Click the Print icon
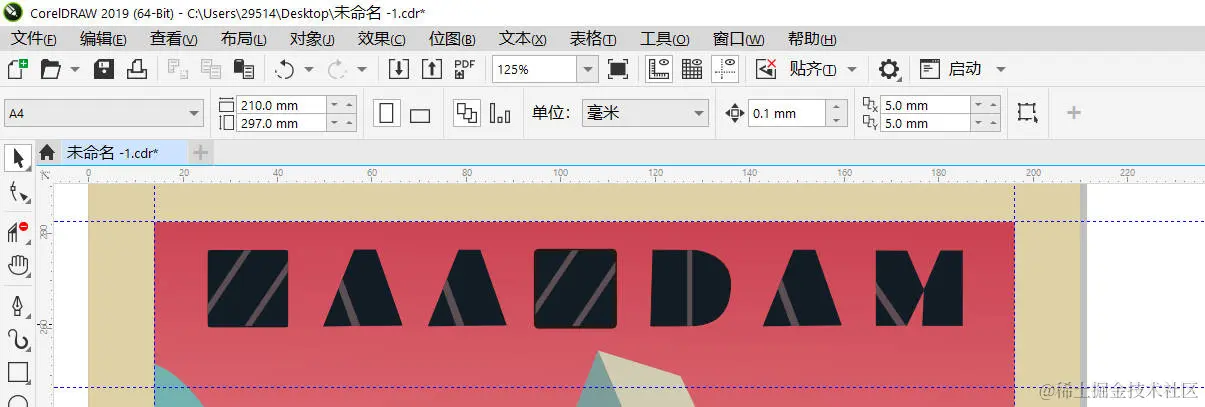The image size is (1205, 407). 137,69
